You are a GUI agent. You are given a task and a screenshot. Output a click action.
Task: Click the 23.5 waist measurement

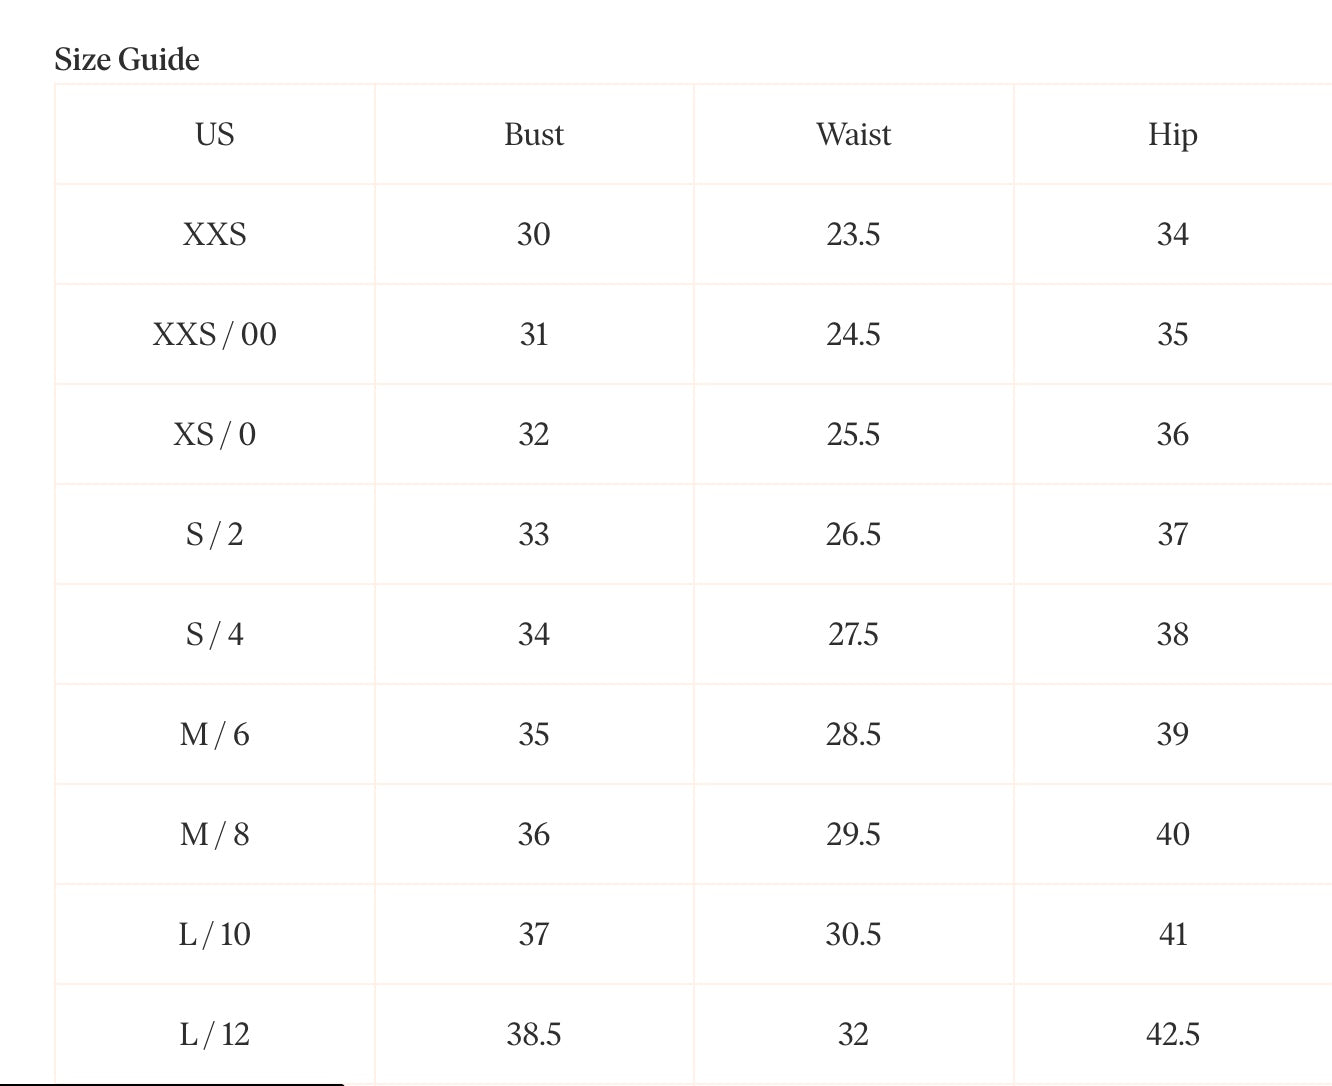coord(853,234)
